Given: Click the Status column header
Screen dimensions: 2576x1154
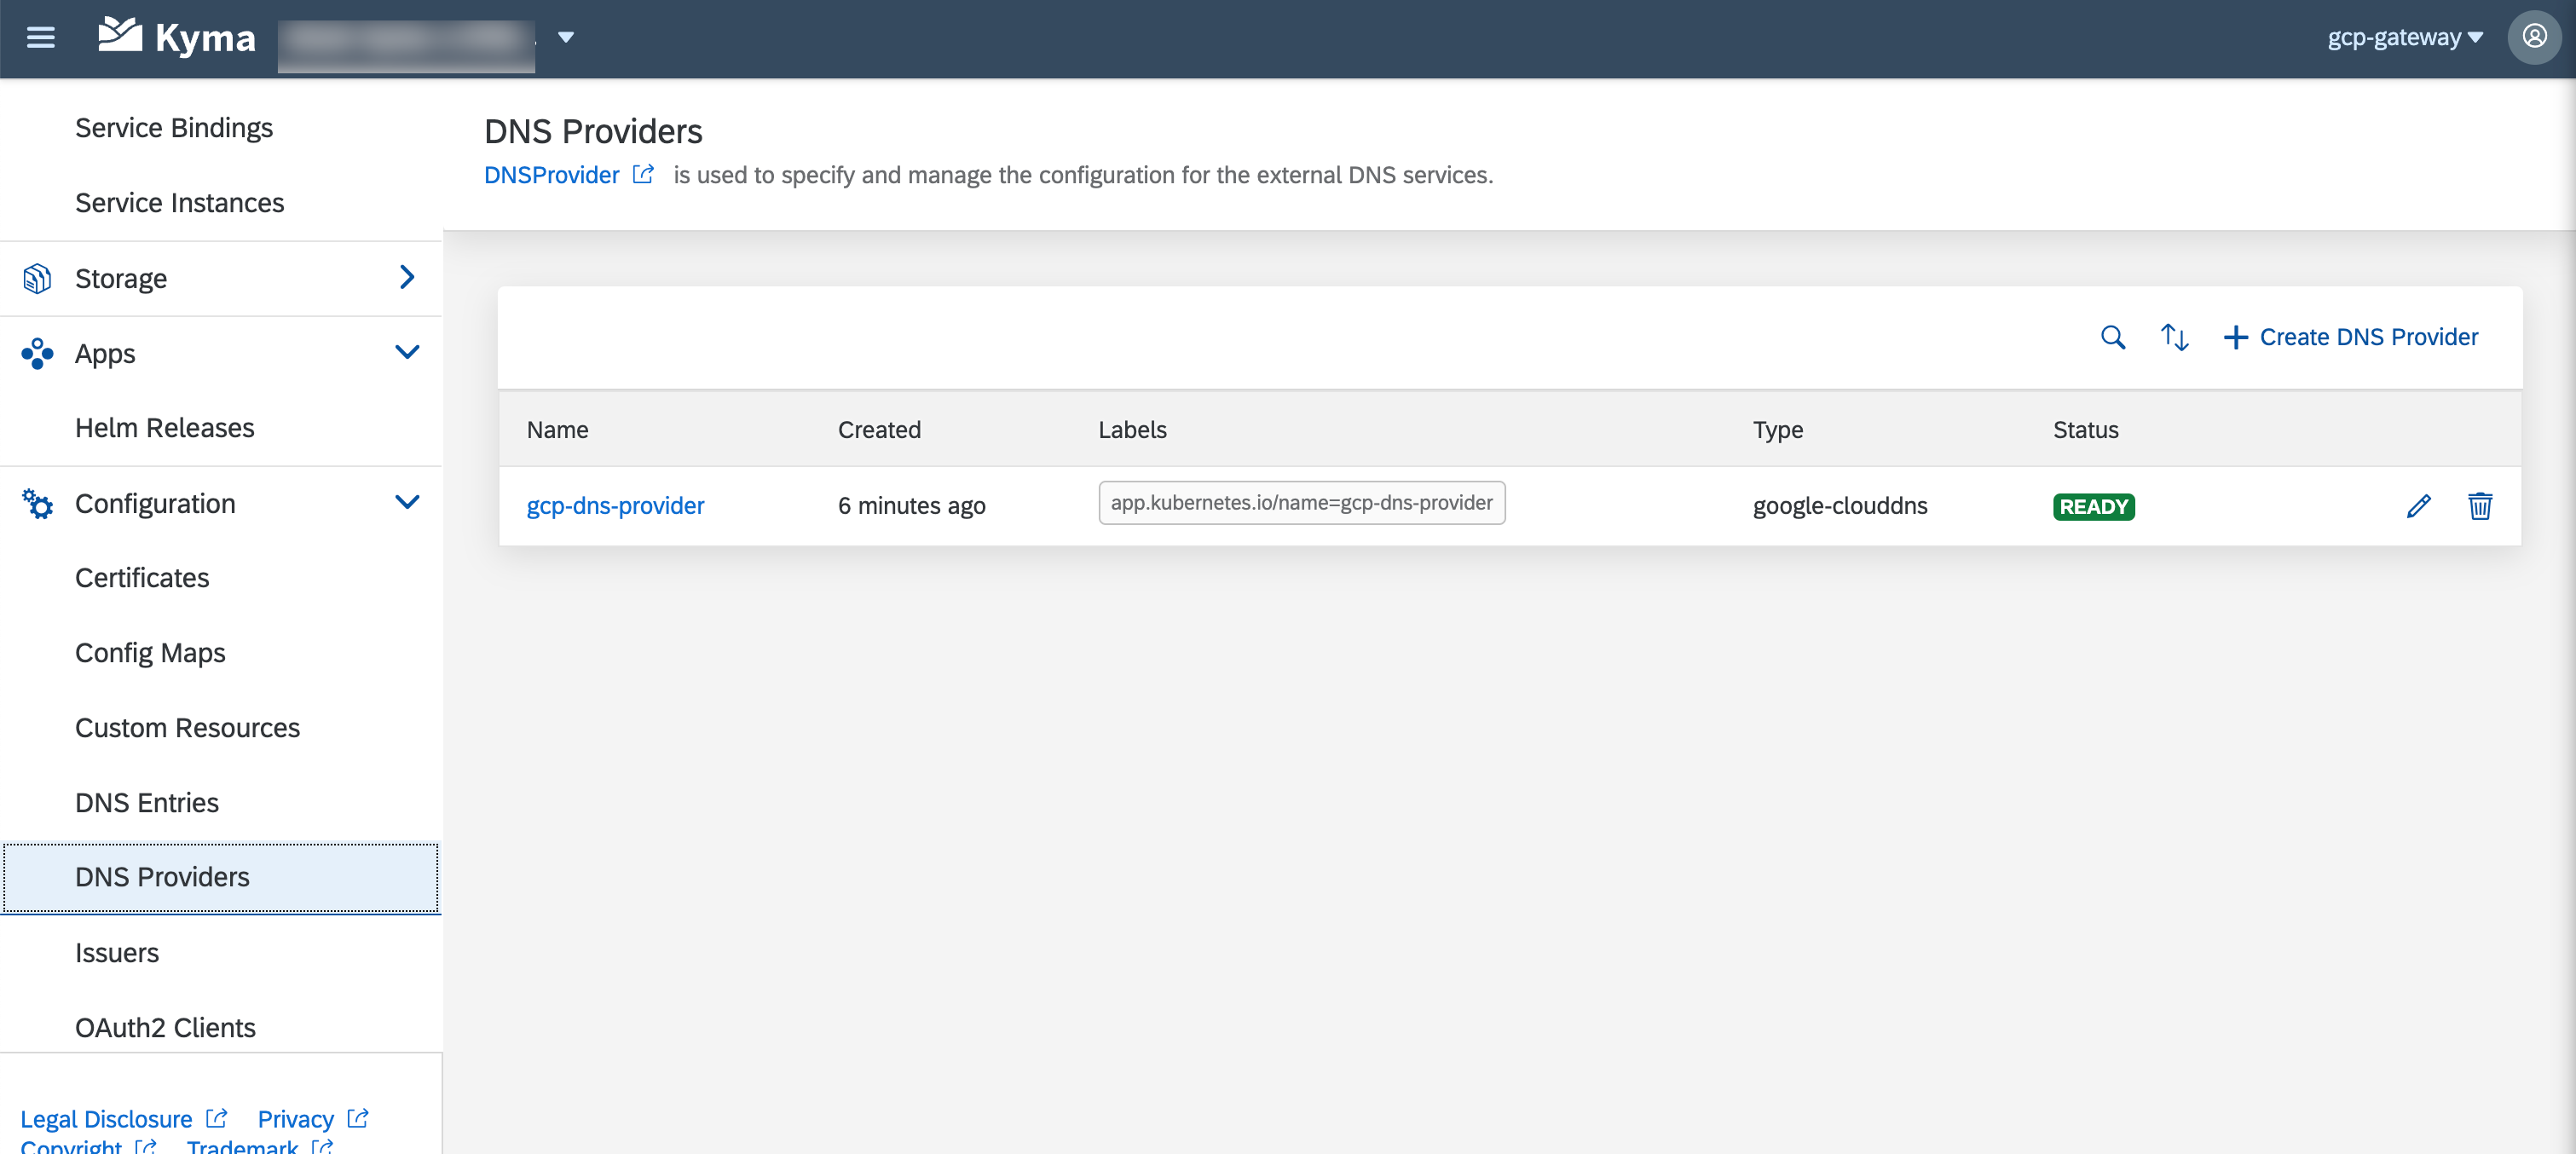Looking at the screenshot, I should [2086, 430].
